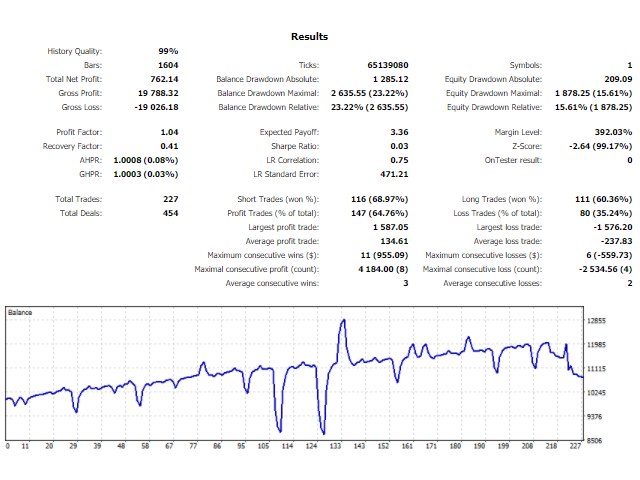Select the Margin Level 392.03% value
Screen dimensions: 640x480
pos(612,132)
